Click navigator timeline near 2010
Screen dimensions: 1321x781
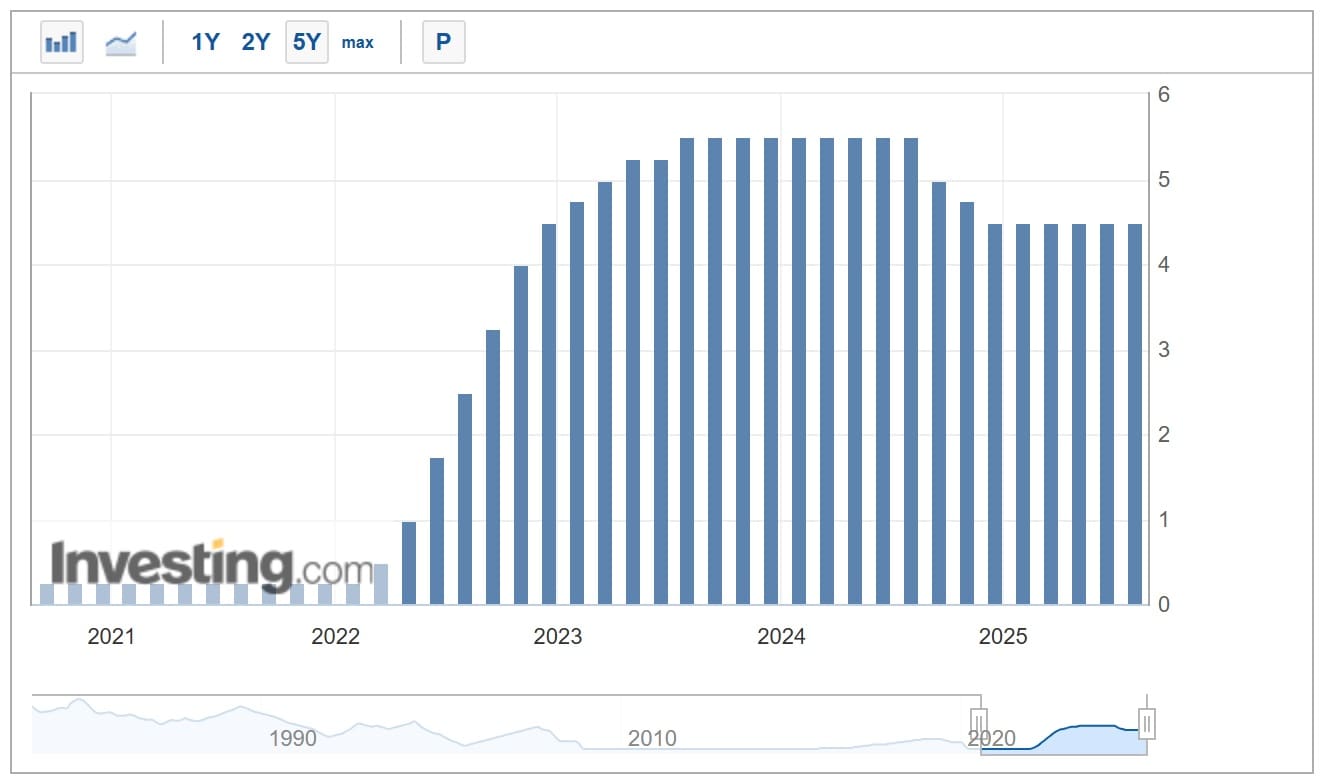coord(651,738)
